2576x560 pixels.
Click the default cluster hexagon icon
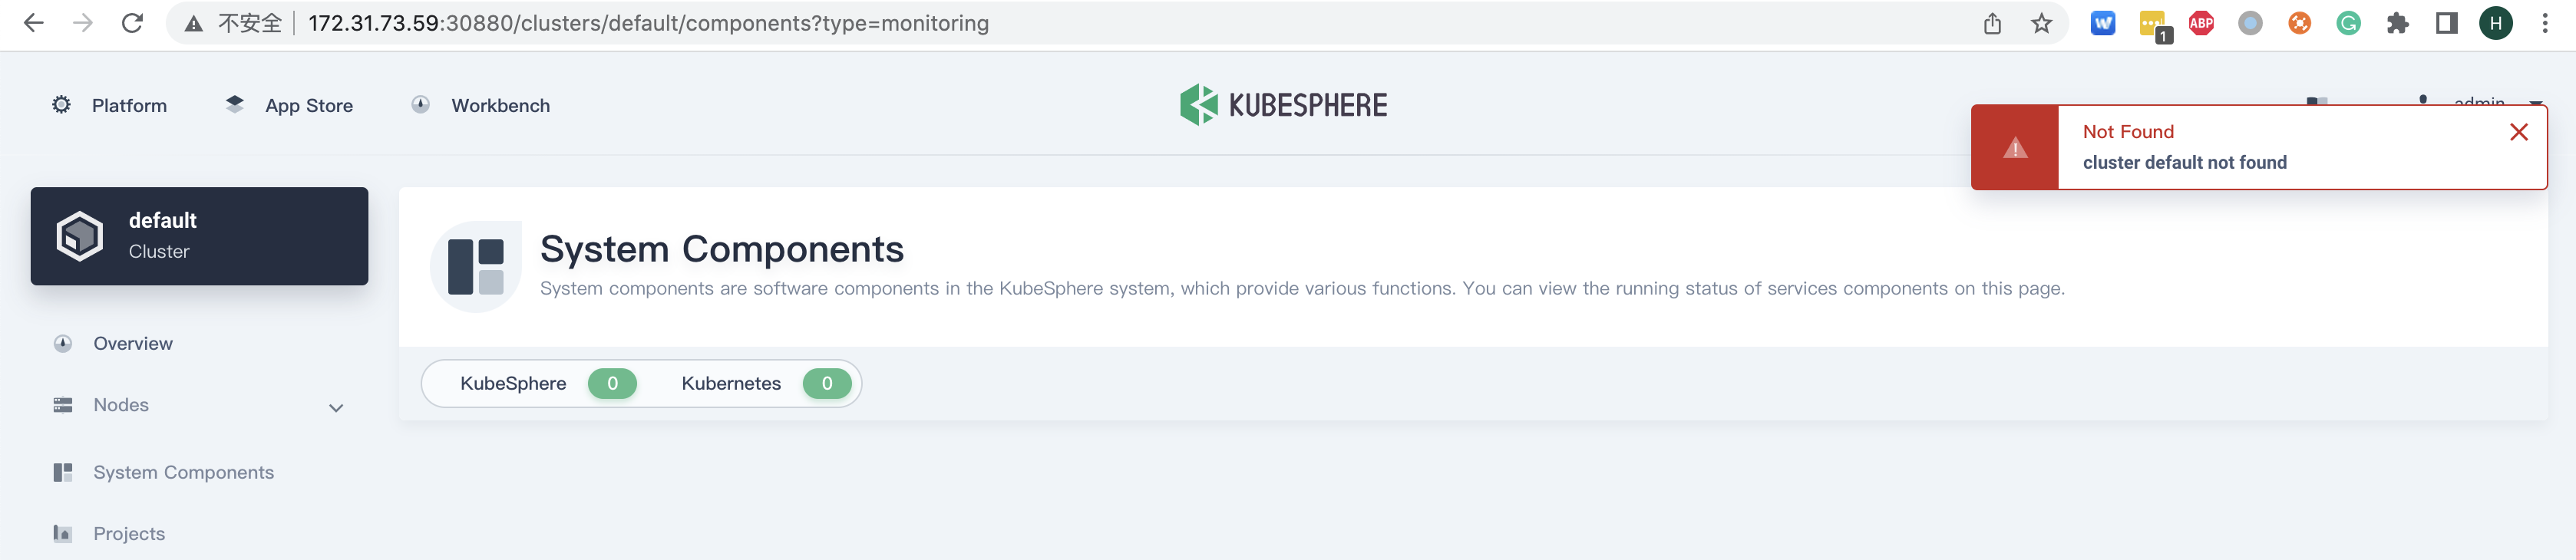[80, 235]
